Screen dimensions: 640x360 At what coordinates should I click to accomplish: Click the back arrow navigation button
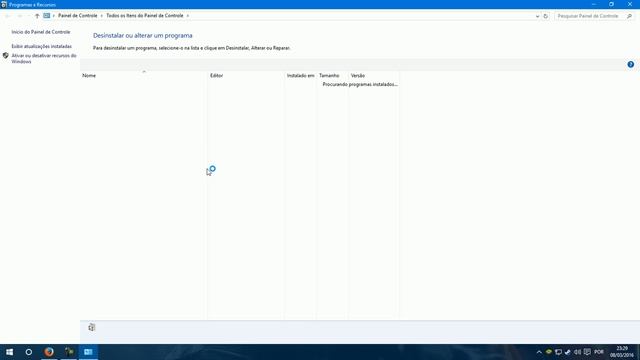[x=8, y=16]
